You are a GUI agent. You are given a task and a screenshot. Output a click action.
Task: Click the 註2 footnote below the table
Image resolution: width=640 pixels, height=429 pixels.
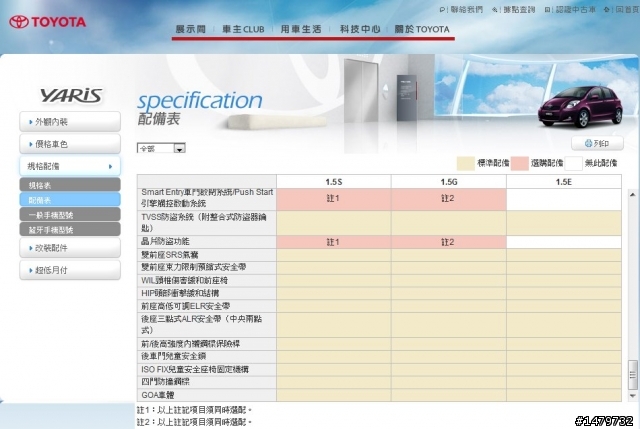[194, 422]
